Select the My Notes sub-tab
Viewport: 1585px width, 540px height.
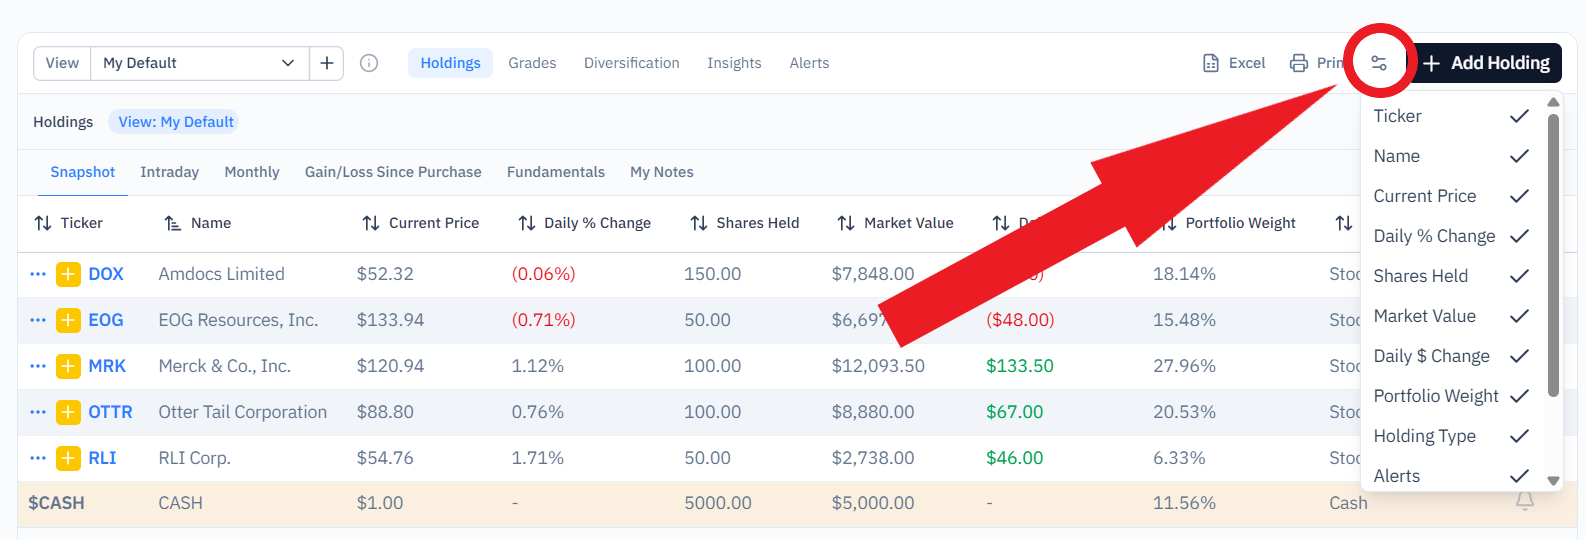point(662,172)
